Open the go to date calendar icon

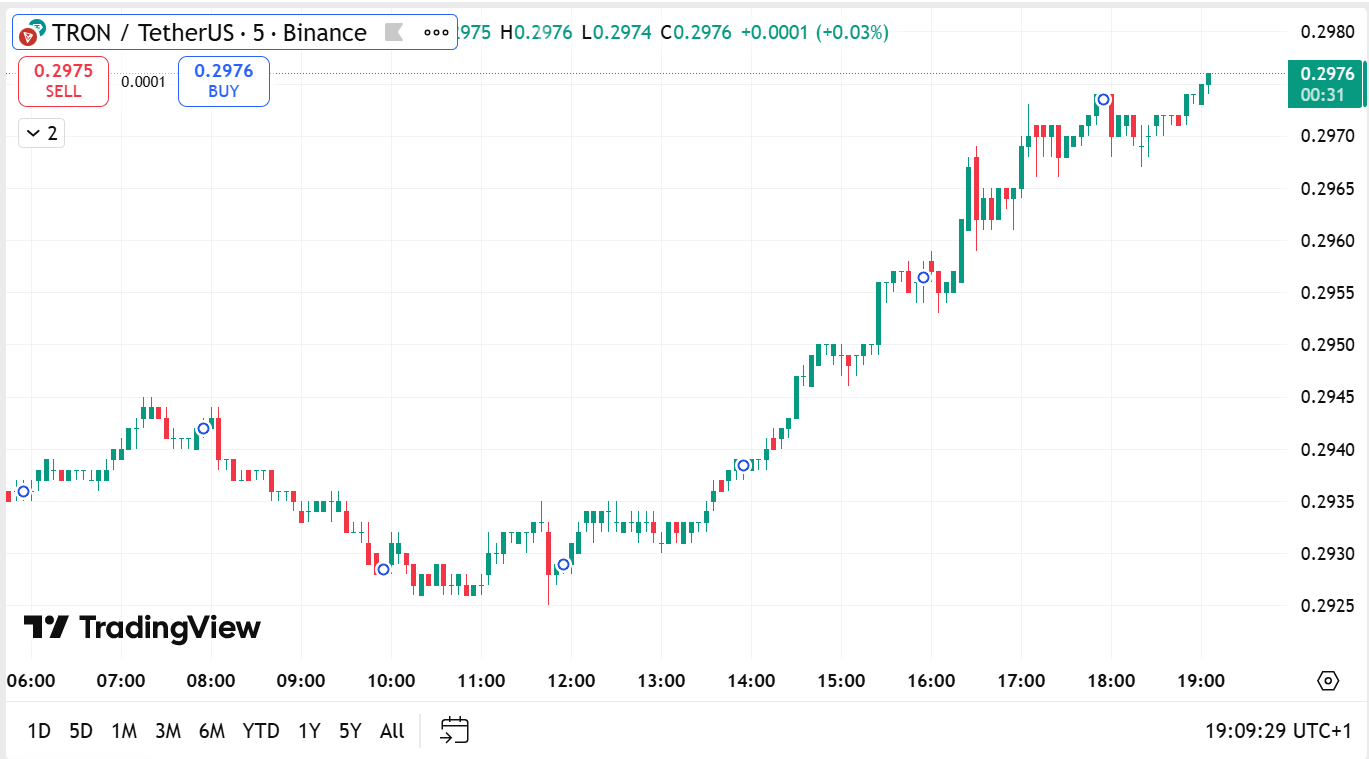pos(455,731)
